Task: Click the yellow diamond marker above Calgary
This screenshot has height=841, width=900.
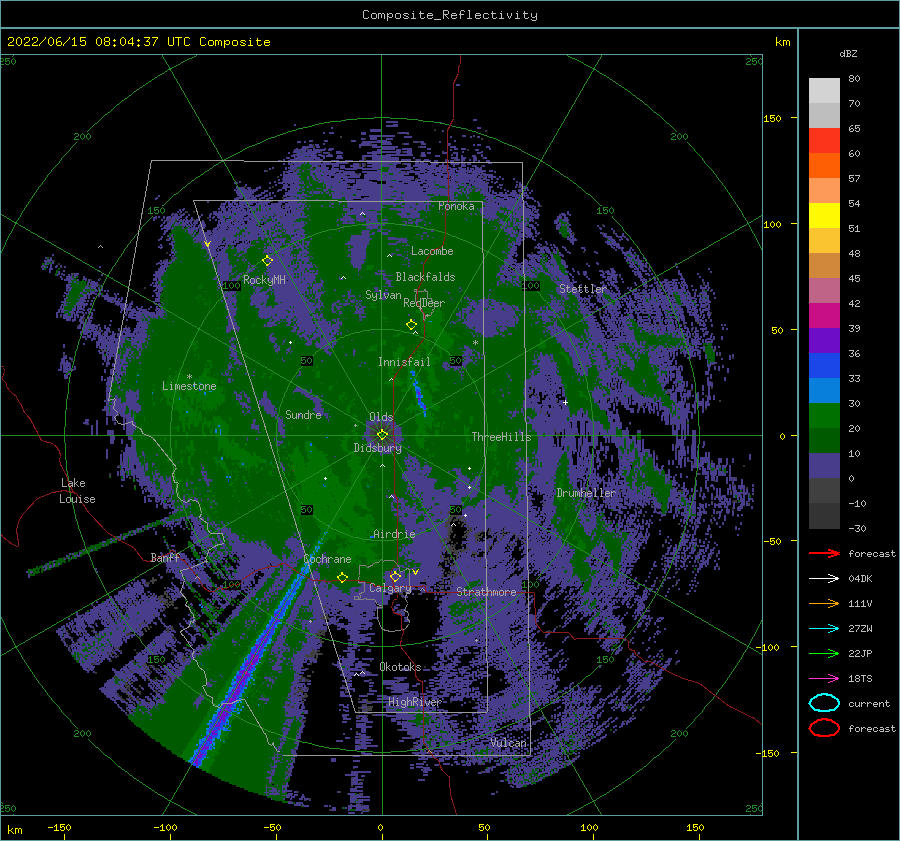Action: [x=395, y=576]
